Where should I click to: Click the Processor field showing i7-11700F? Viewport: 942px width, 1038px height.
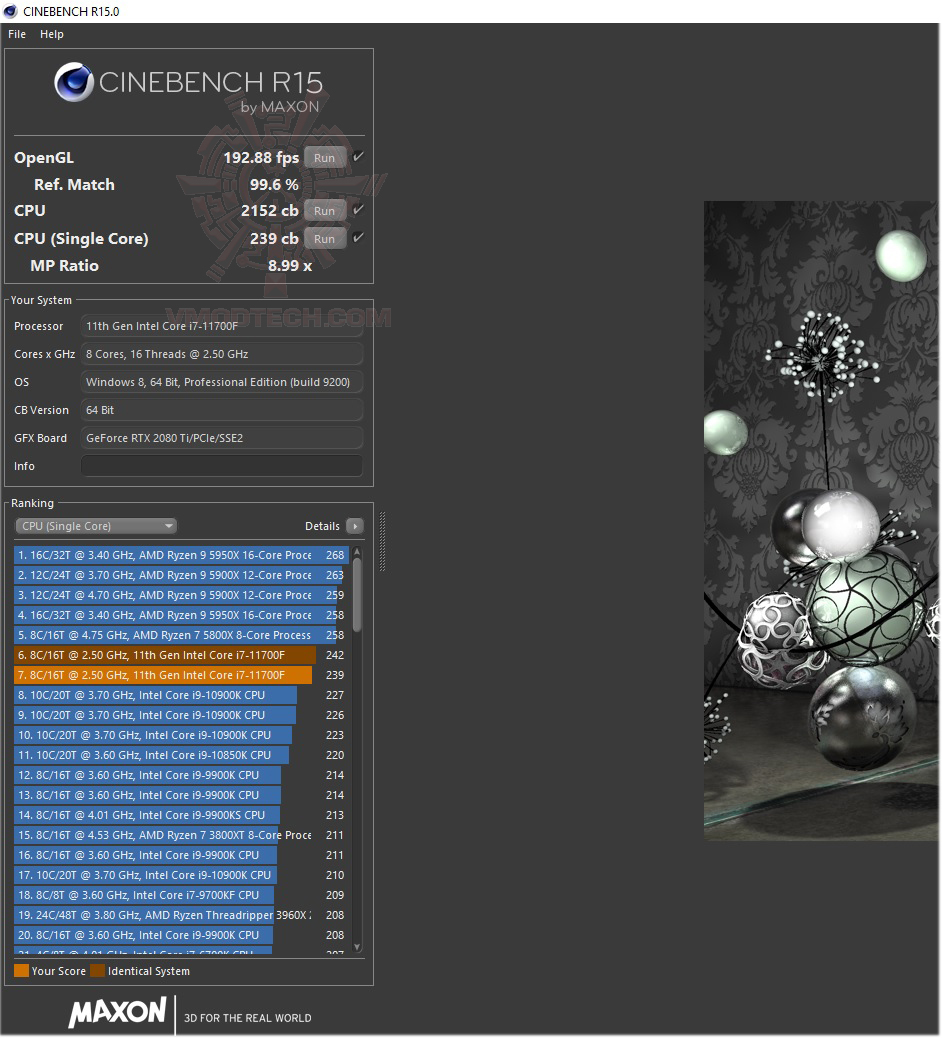coord(222,326)
